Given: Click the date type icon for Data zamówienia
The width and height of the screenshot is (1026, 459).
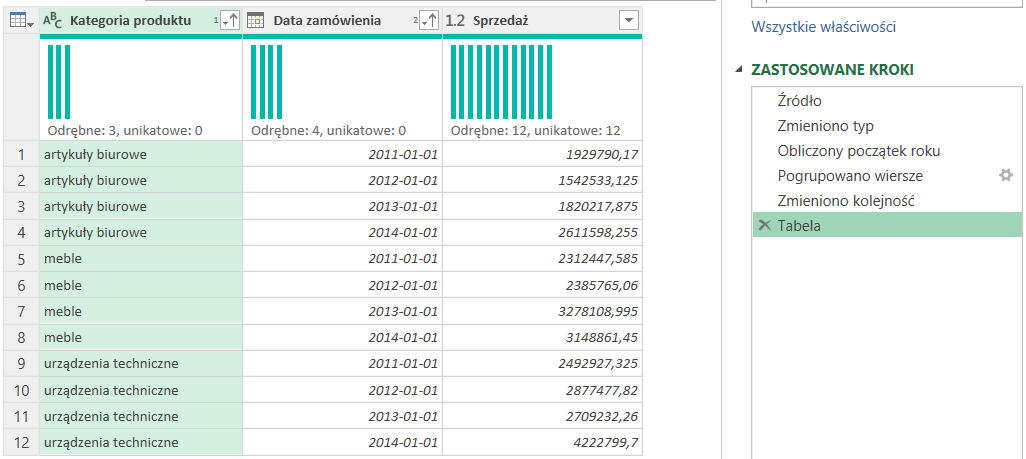Looking at the screenshot, I should 256,21.
